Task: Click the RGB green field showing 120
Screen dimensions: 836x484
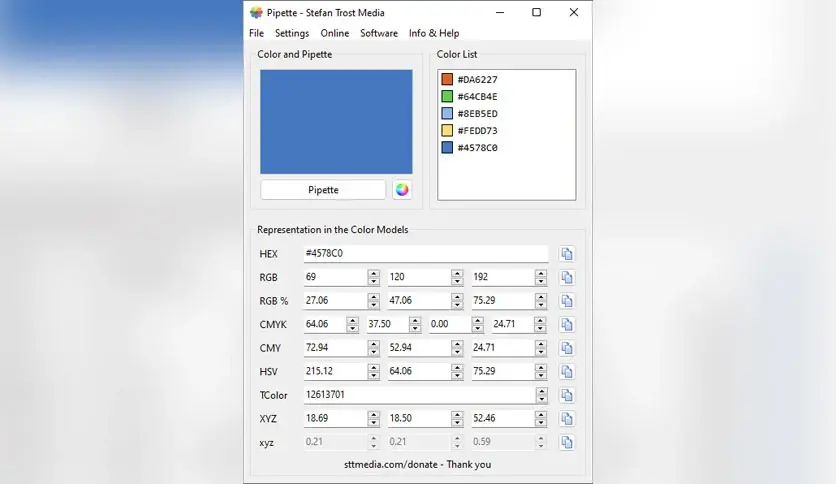Action: tap(419, 277)
